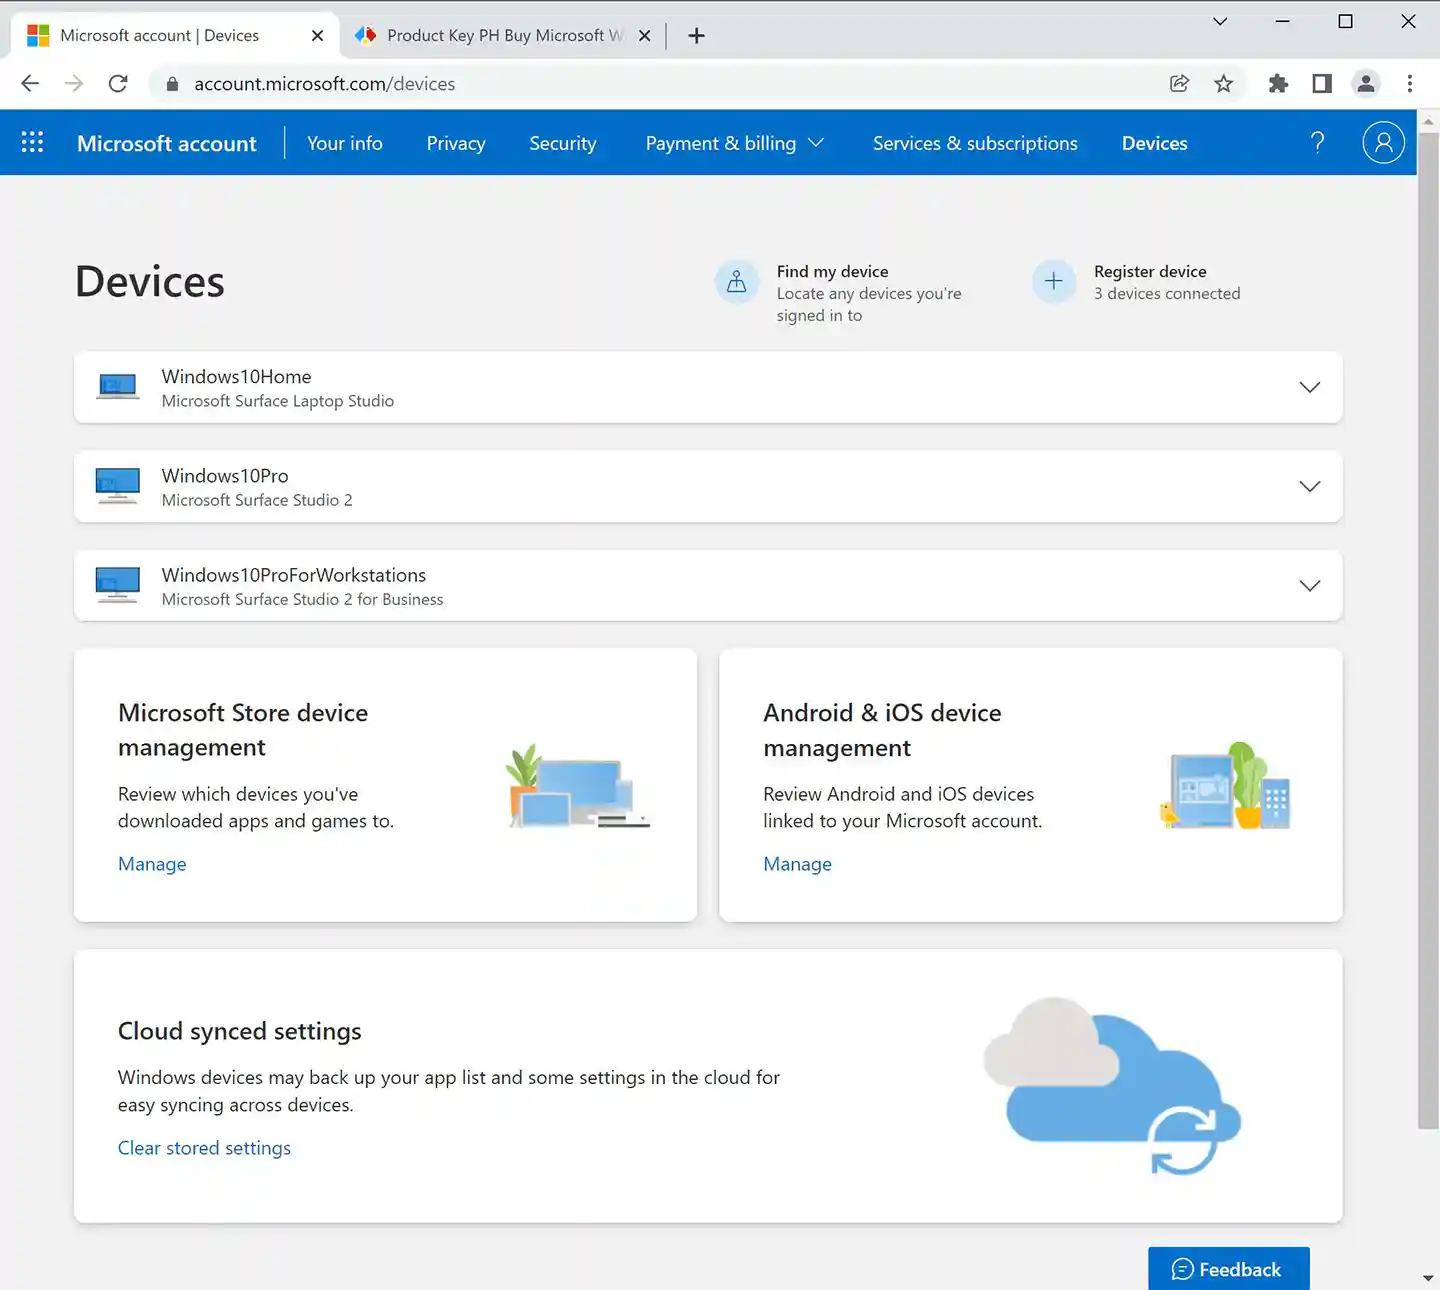Expand the Windows10Home device details
Image resolution: width=1440 pixels, height=1290 pixels.
(x=1309, y=387)
